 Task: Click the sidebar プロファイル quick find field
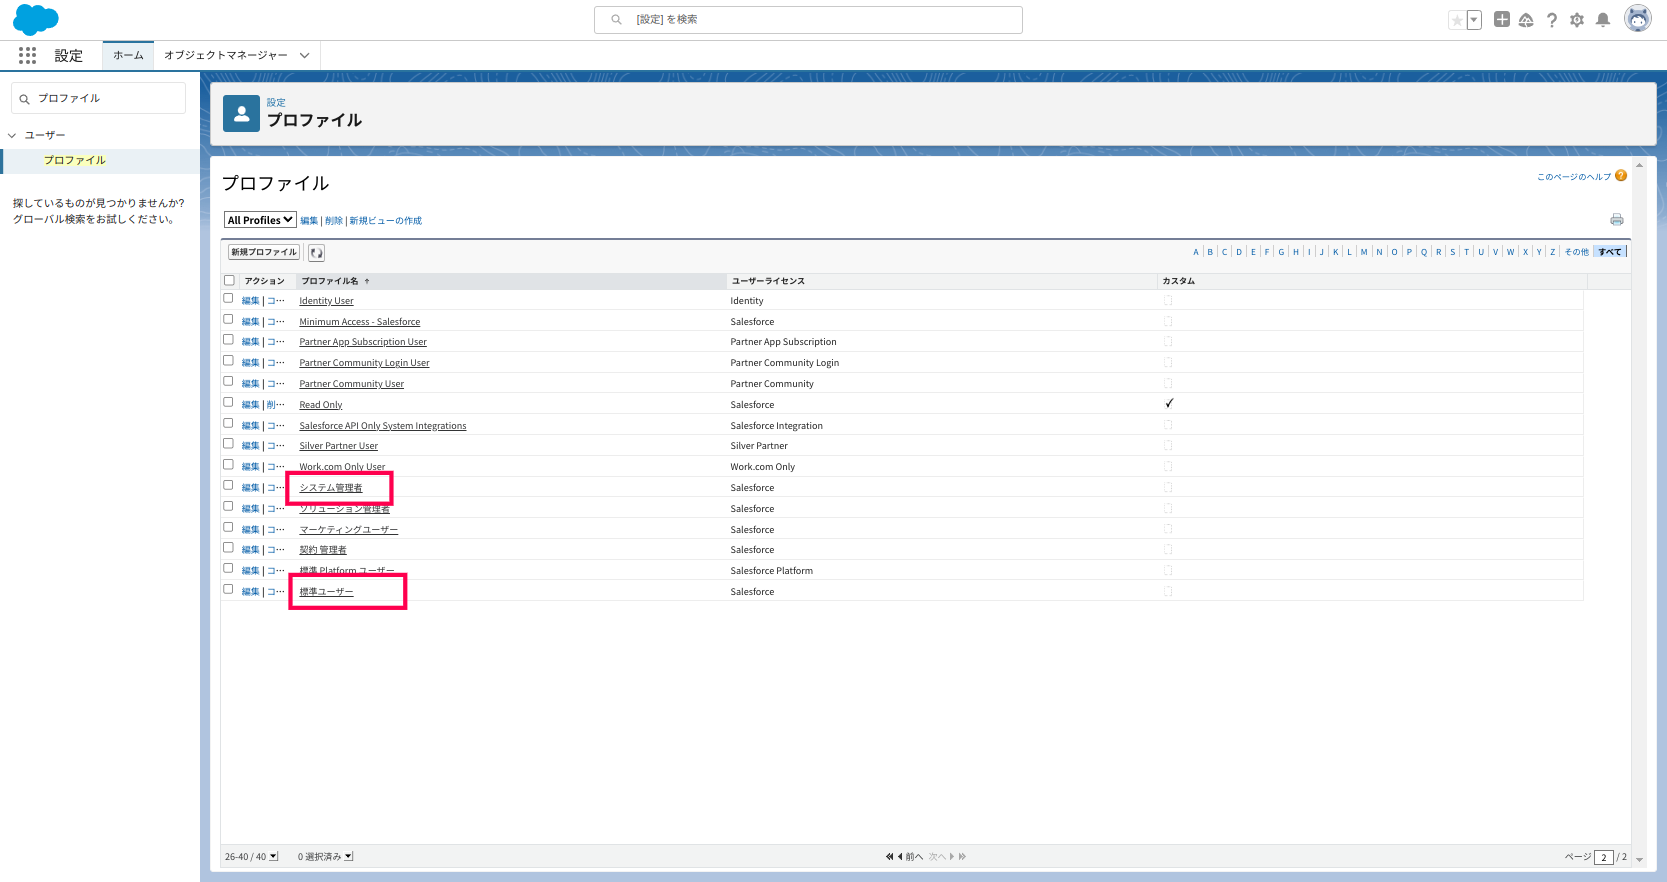point(98,98)
